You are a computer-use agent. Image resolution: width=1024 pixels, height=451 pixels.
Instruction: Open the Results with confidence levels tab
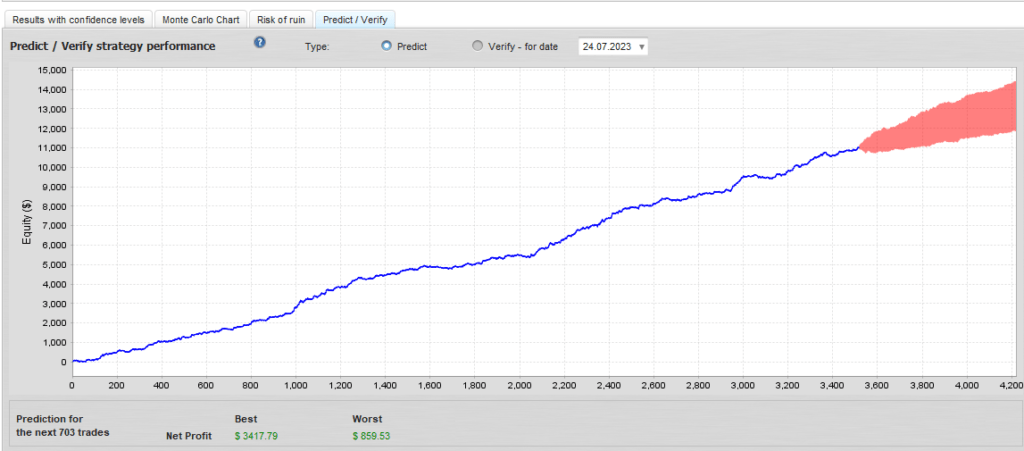78,20
